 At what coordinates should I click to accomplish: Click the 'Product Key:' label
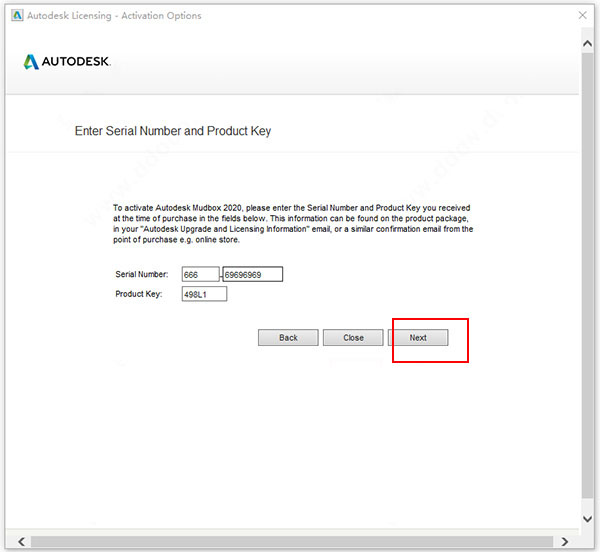pos(139,294)
